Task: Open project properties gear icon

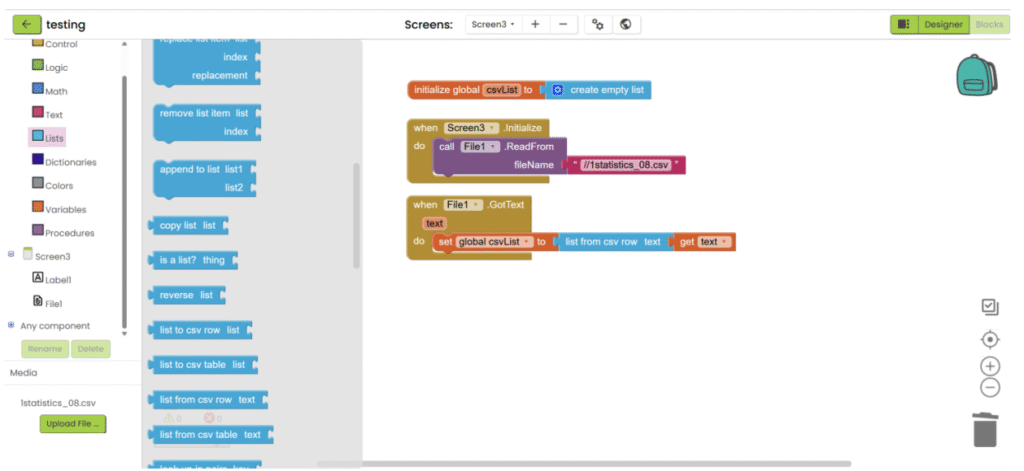Action: (598, 24)
